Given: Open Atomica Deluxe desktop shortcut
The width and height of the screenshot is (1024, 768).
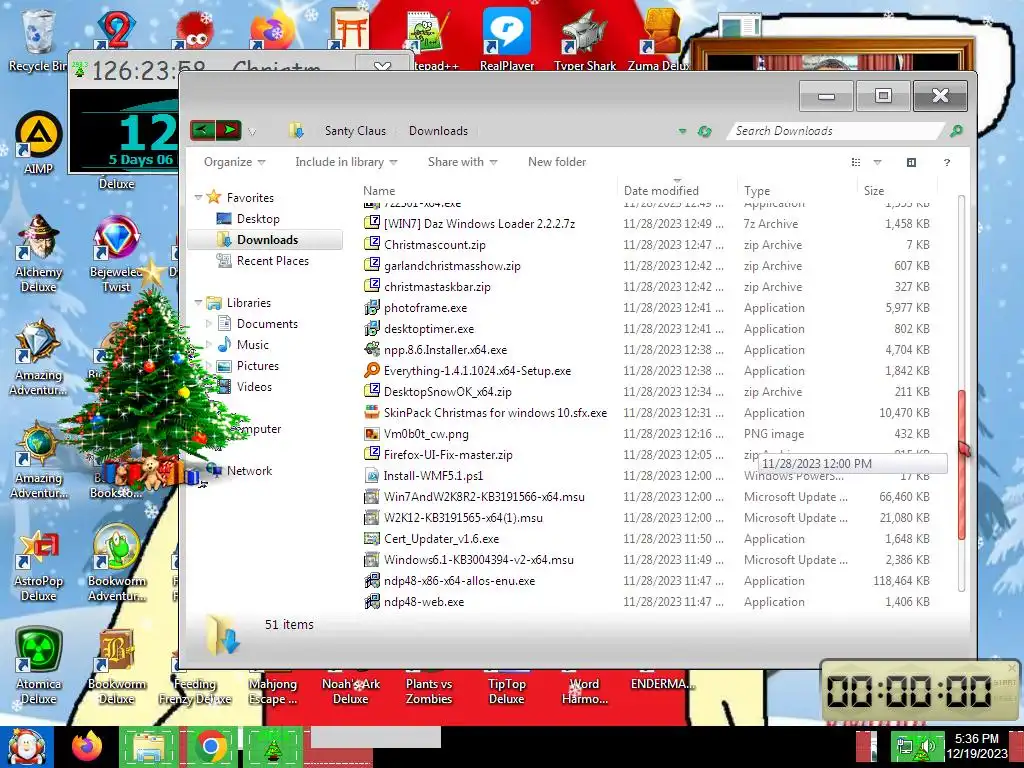Looking at the screenshot, I should [39, 666].
